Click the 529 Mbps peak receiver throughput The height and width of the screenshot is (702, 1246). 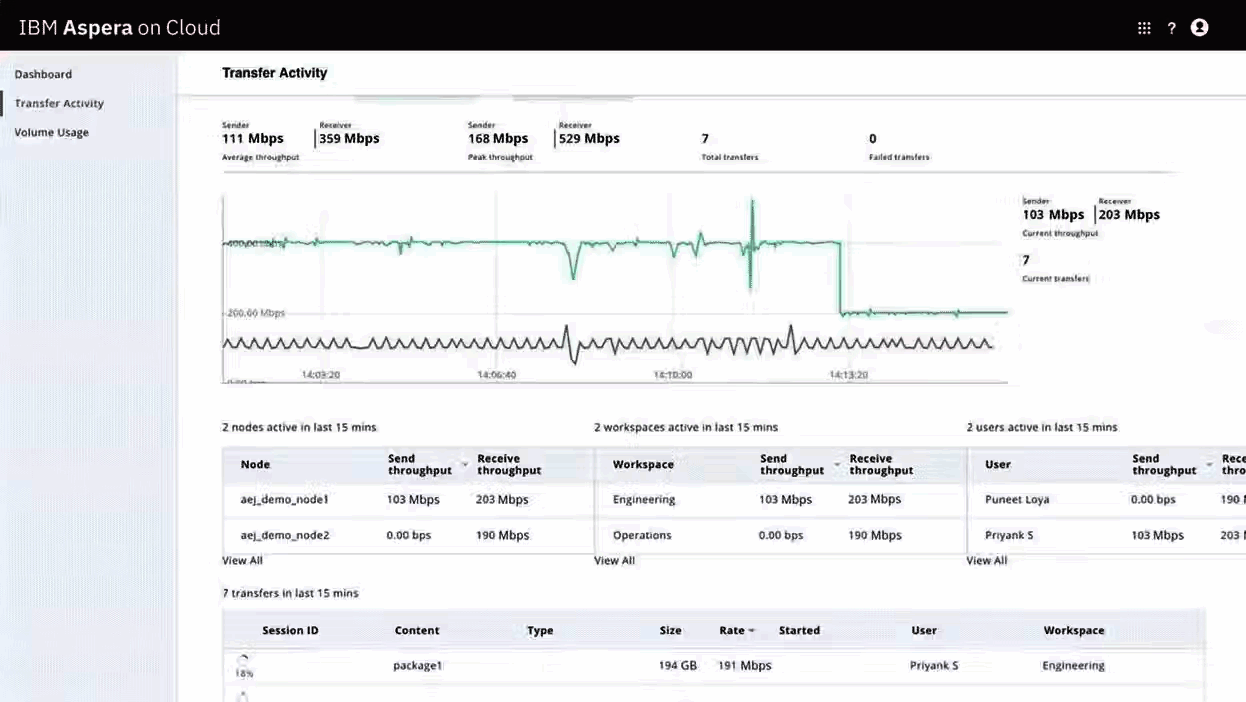pos(589,139)
